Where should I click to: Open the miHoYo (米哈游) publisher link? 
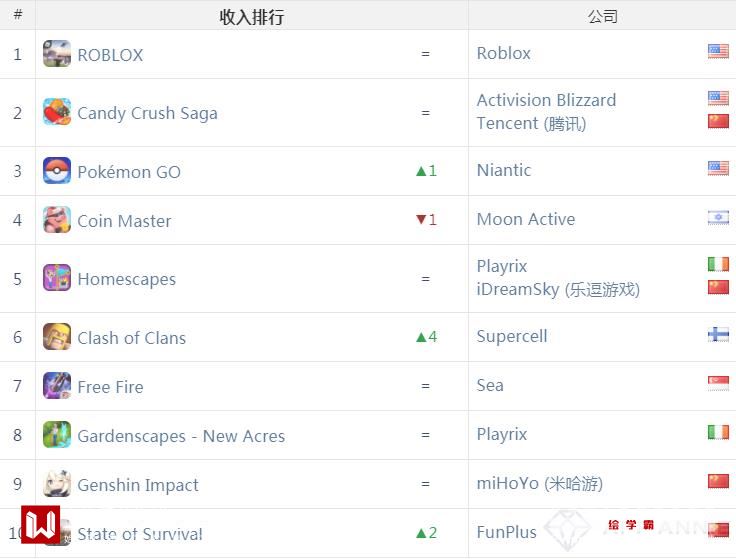[x=539, y=483]
